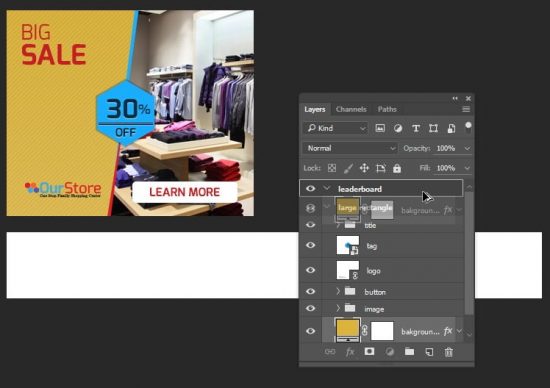Select the tag layer name
Image resolution: width=550 pixels, height=388 pixels.
[x=371, y=246]
